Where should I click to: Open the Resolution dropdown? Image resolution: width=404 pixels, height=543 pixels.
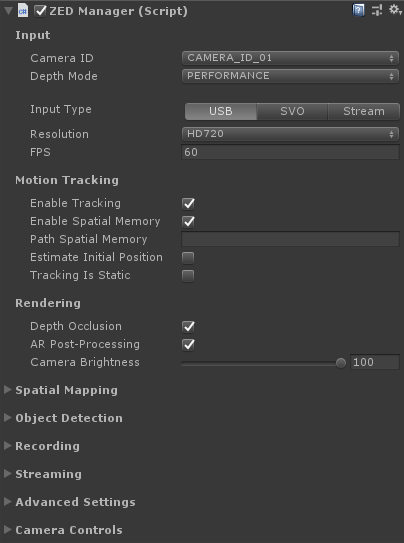(x=290, y=134)
